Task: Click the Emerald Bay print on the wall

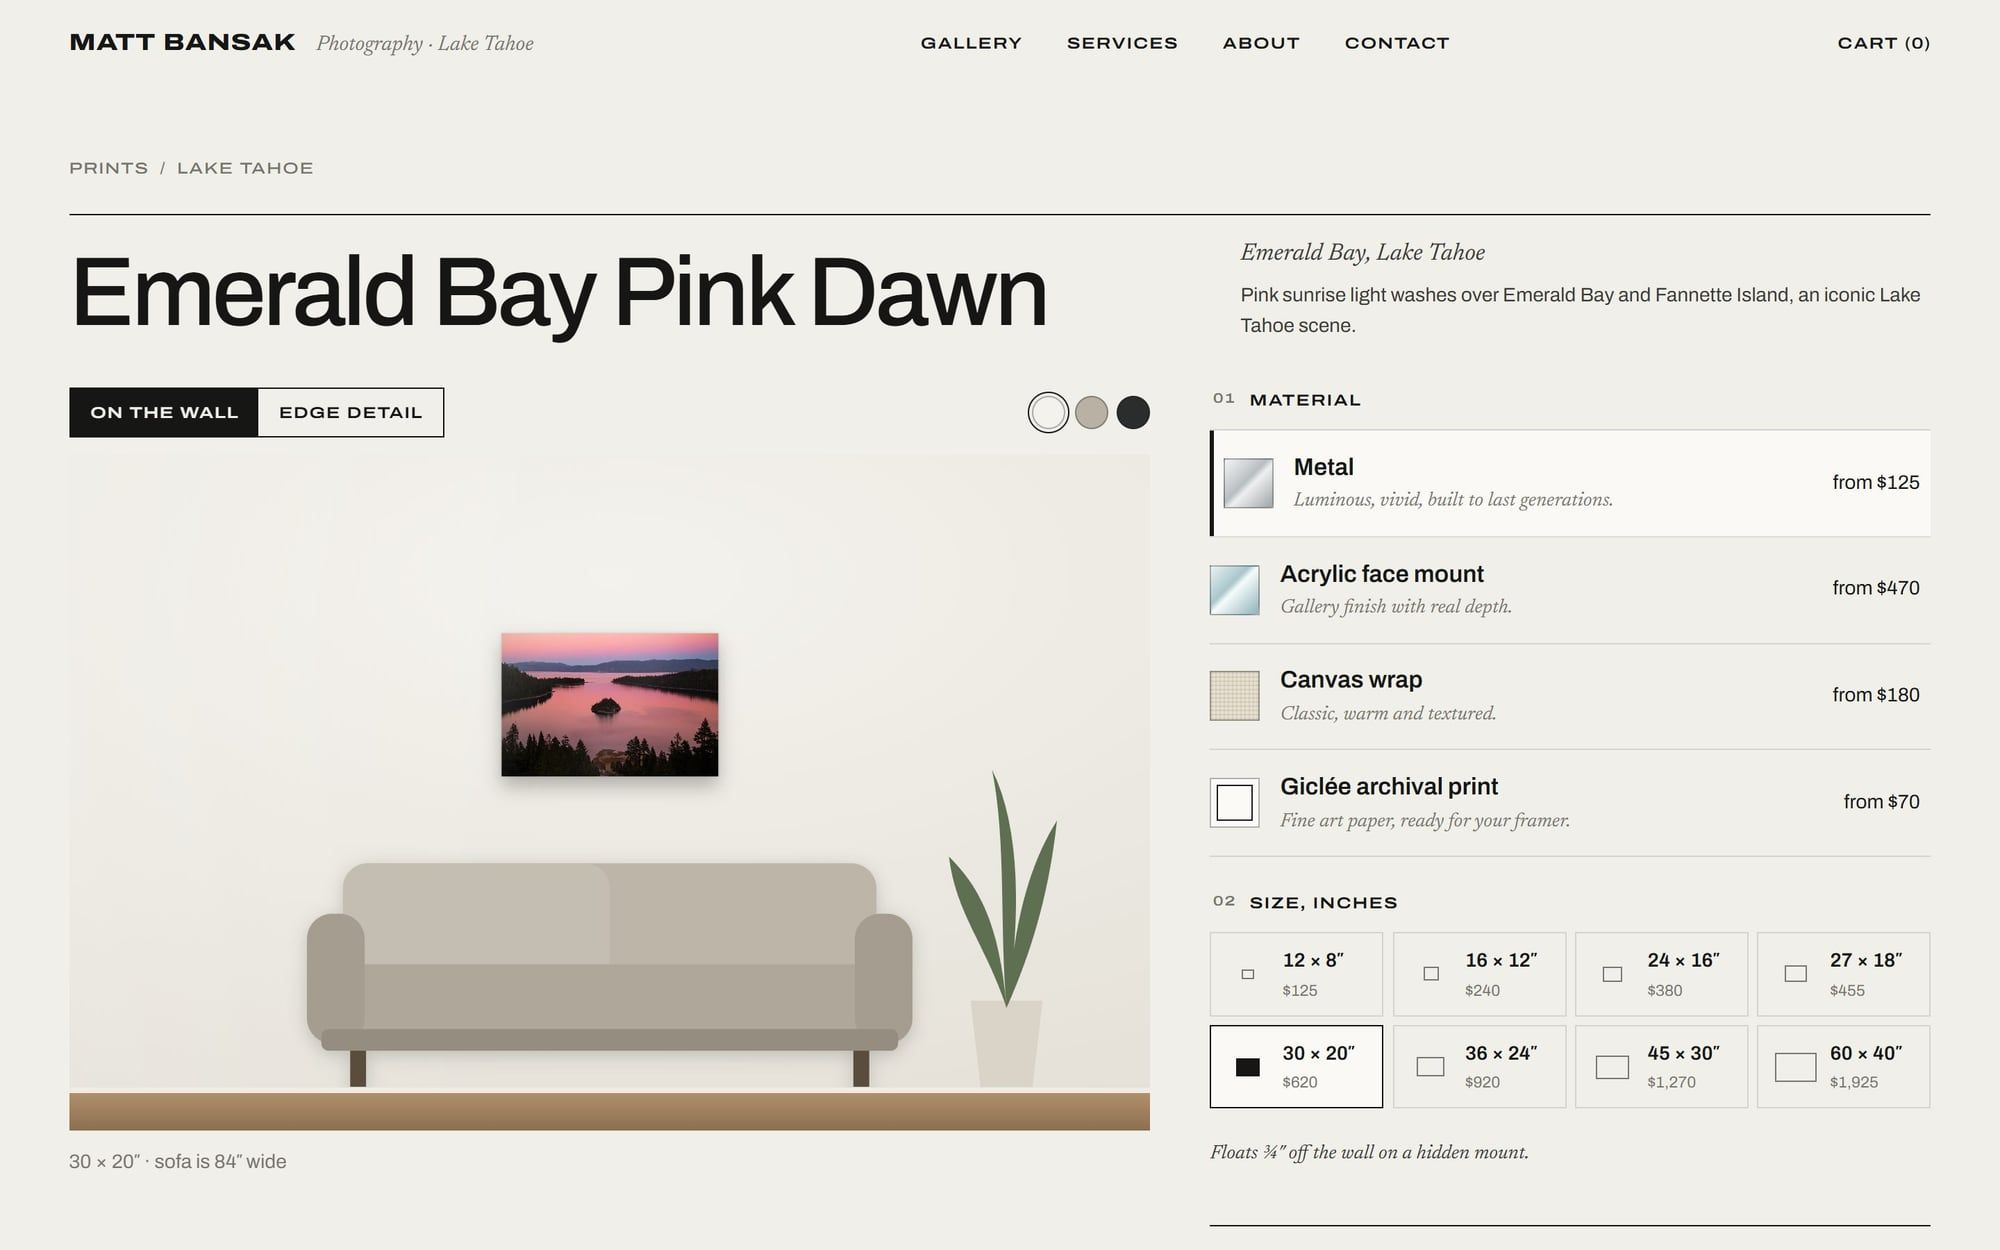Action: point(610,704)
